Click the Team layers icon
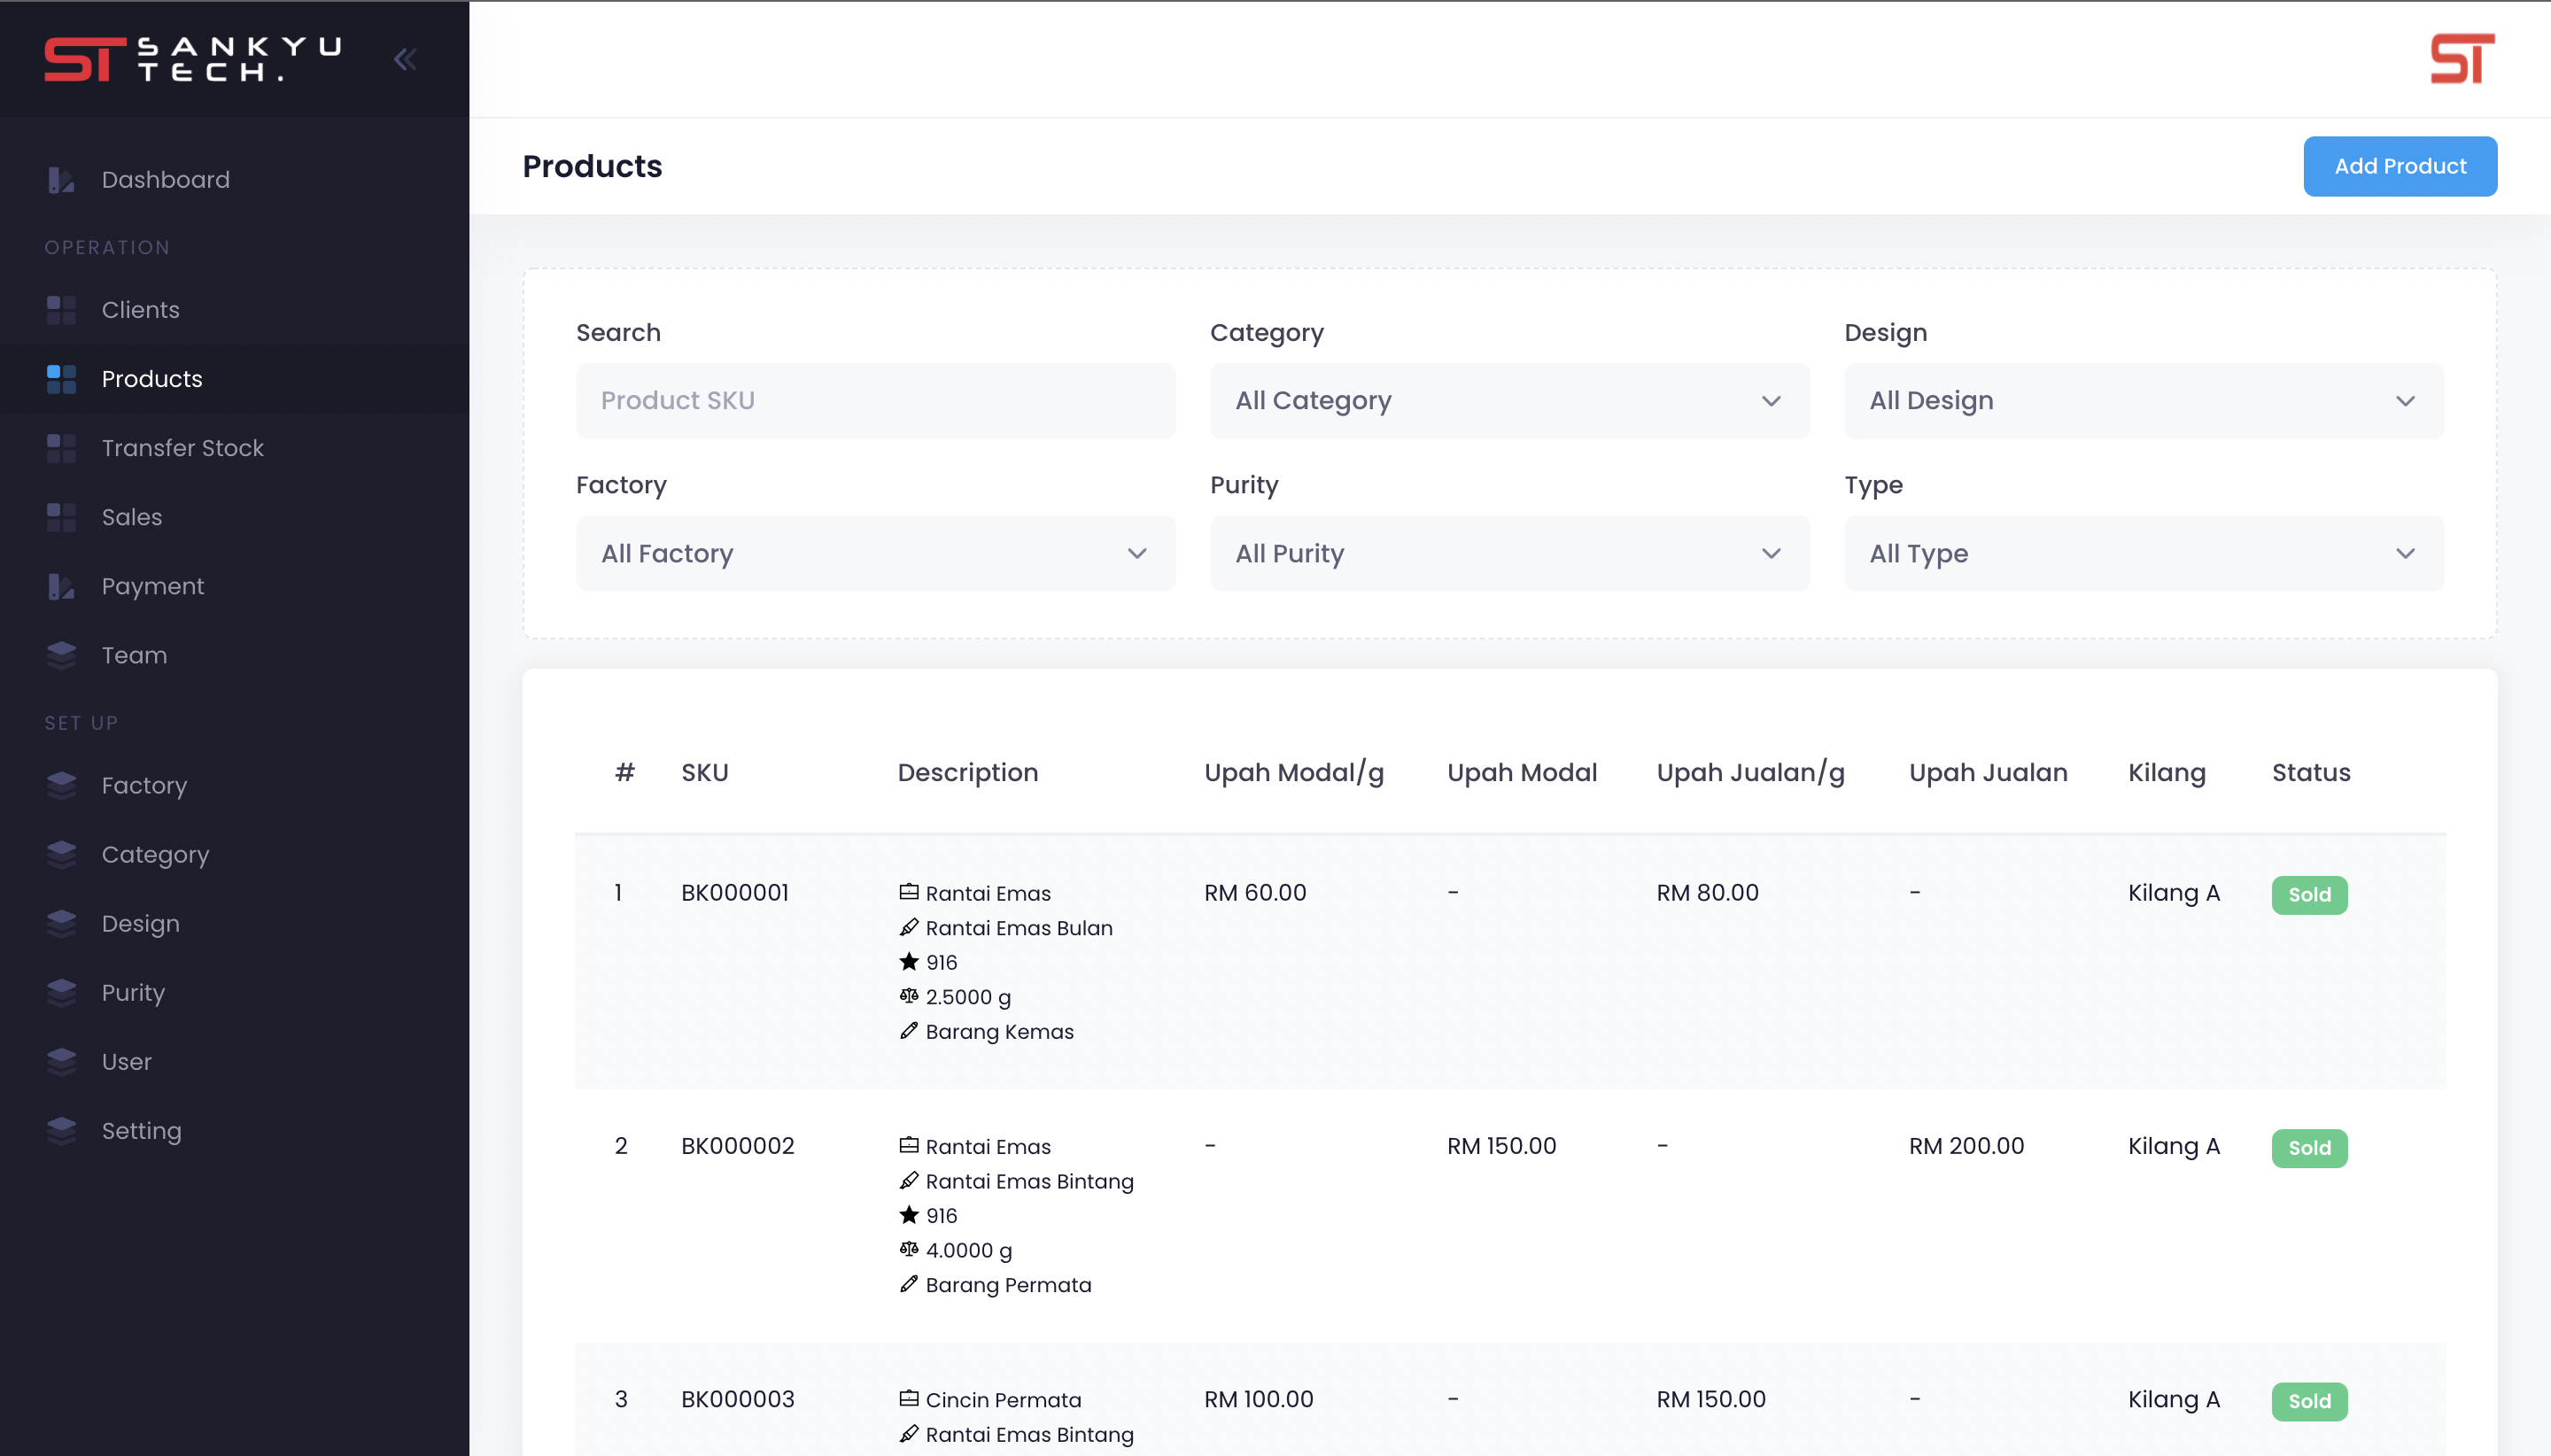The width and height of the screenshot is (2551, 1456). point(61,655)
